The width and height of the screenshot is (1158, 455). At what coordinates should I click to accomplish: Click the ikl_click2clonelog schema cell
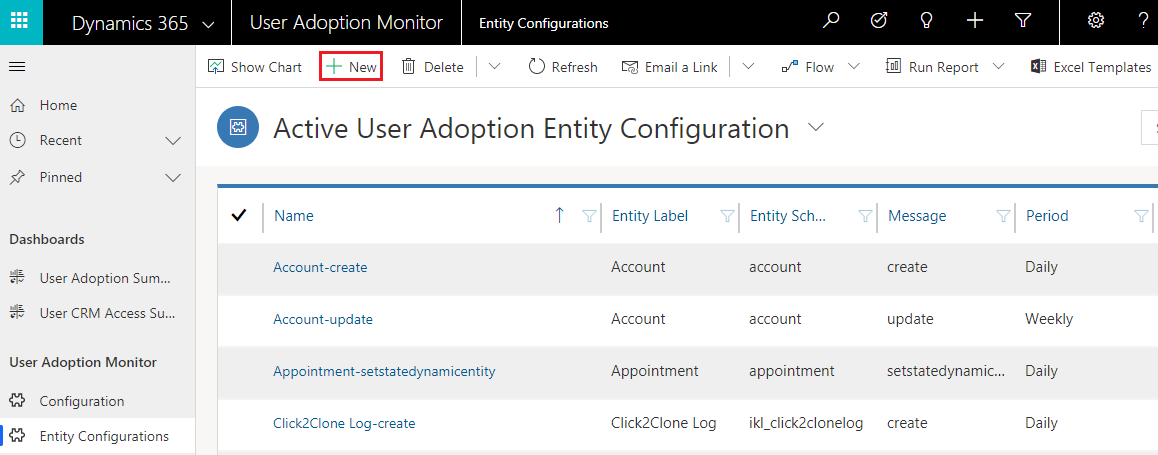[806, 423]
